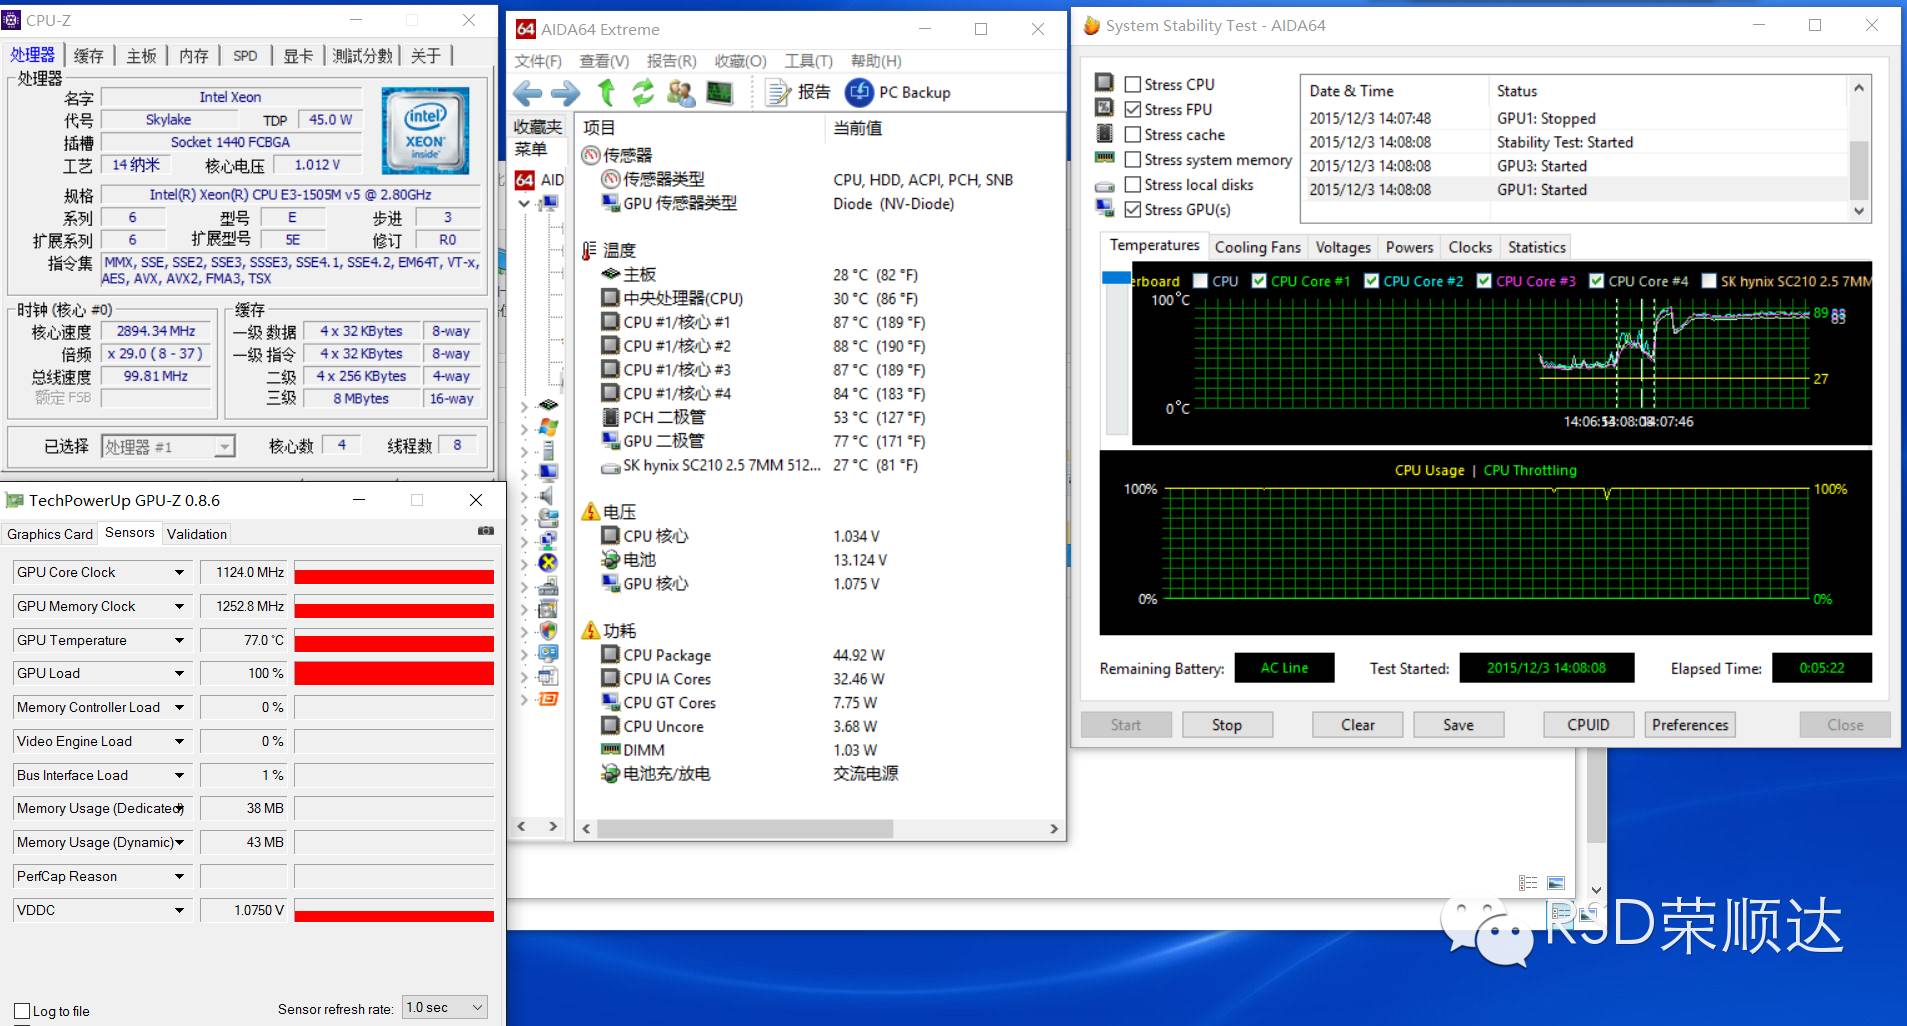Toggle the CPU Core #4 graph checkbox
This screenshot has height=1026, width=1907.
pos(1597,281)
